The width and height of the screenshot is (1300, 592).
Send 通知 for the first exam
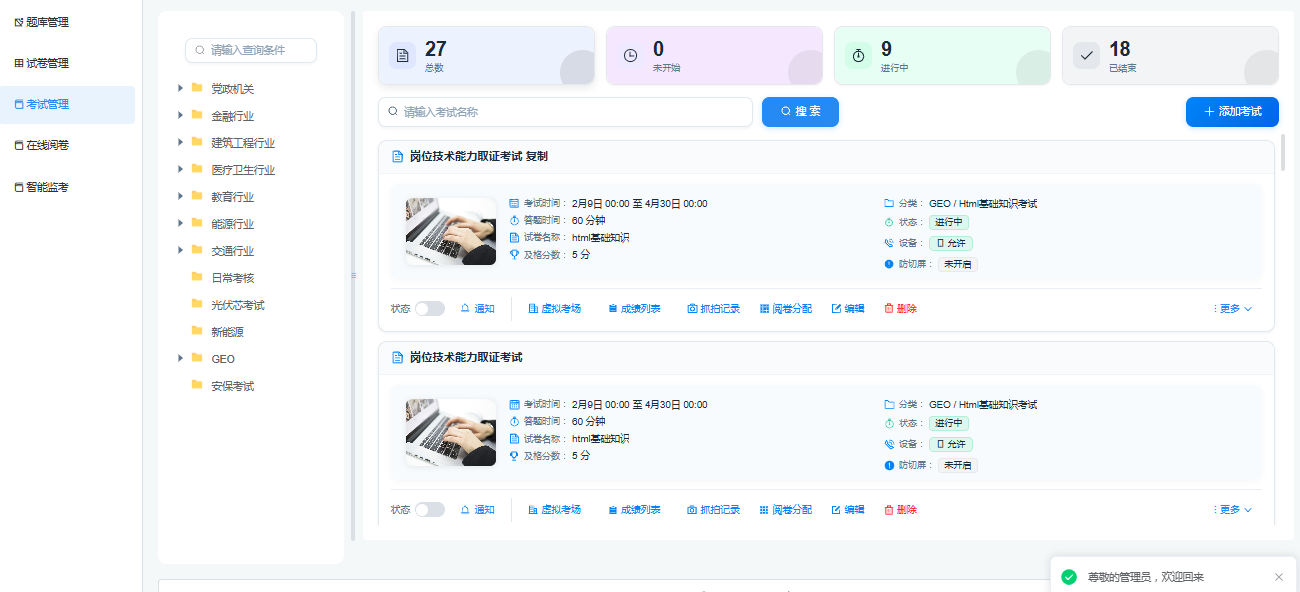(x=478, y=308)
